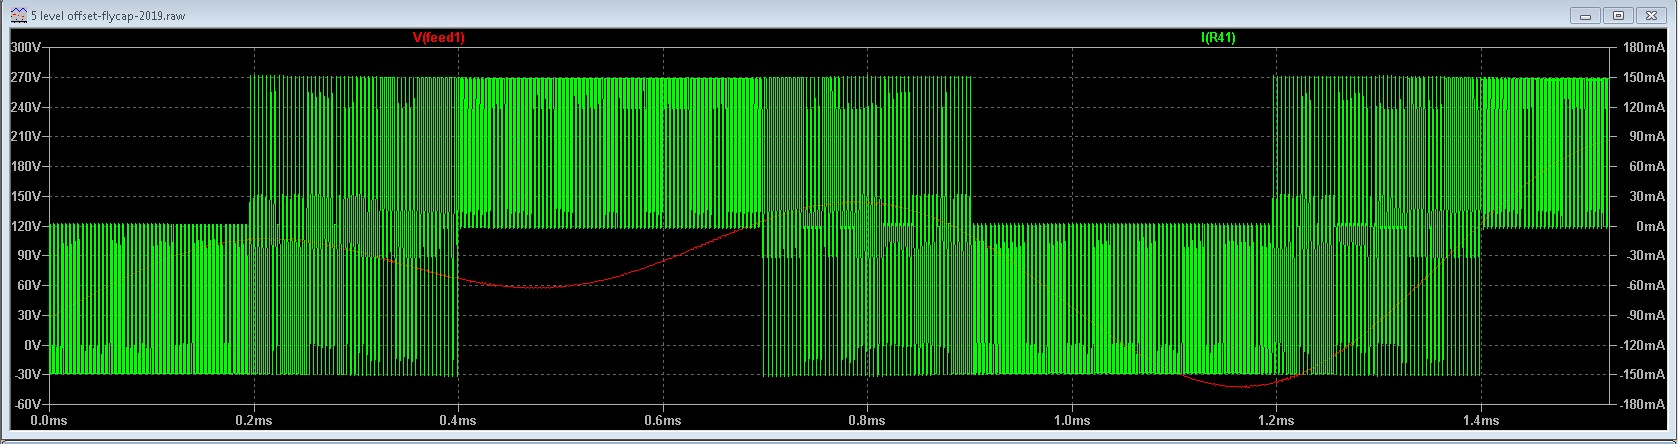Click the 150V left axis label
Image resolution: width=1678 pixels, height=444 pixels.
click(24, 196)
